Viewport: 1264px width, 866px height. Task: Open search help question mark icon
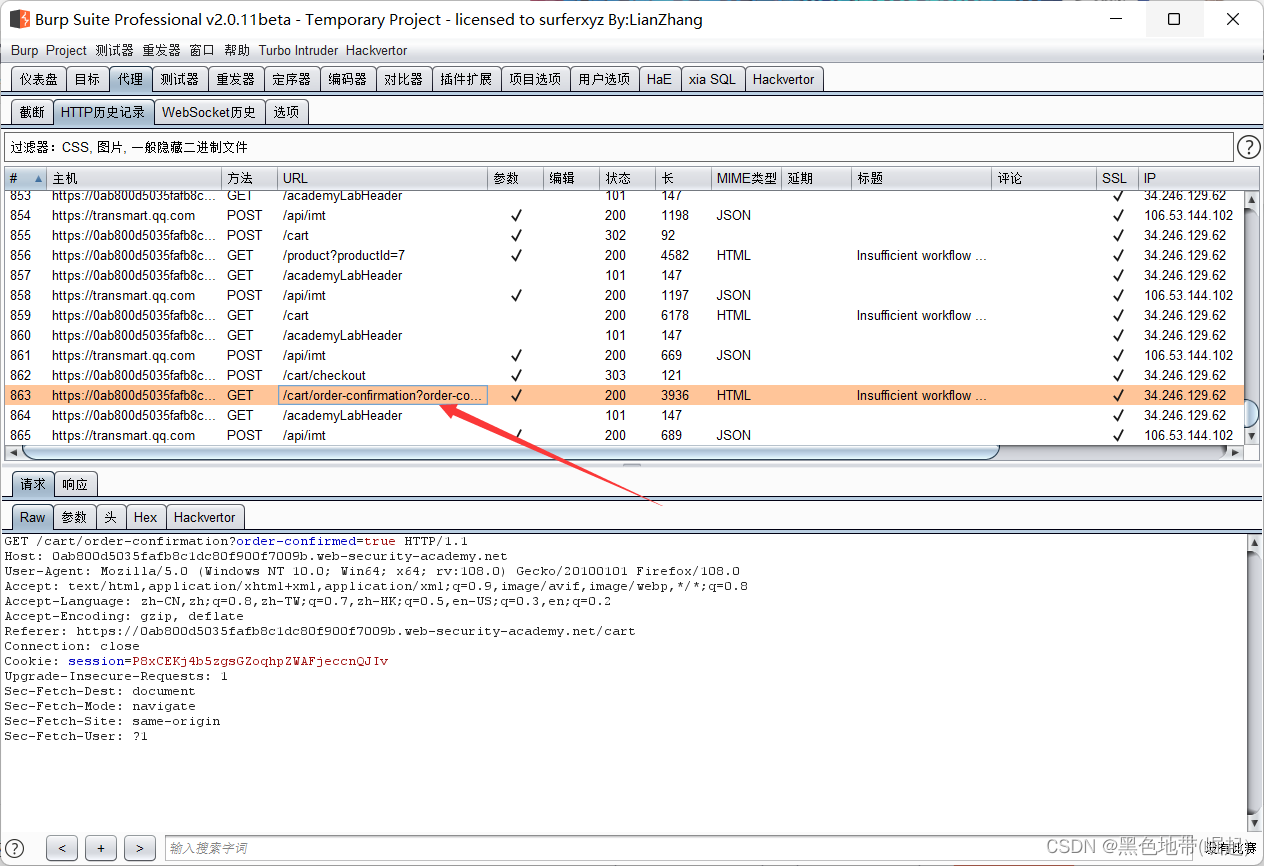[x=15, y=848]
